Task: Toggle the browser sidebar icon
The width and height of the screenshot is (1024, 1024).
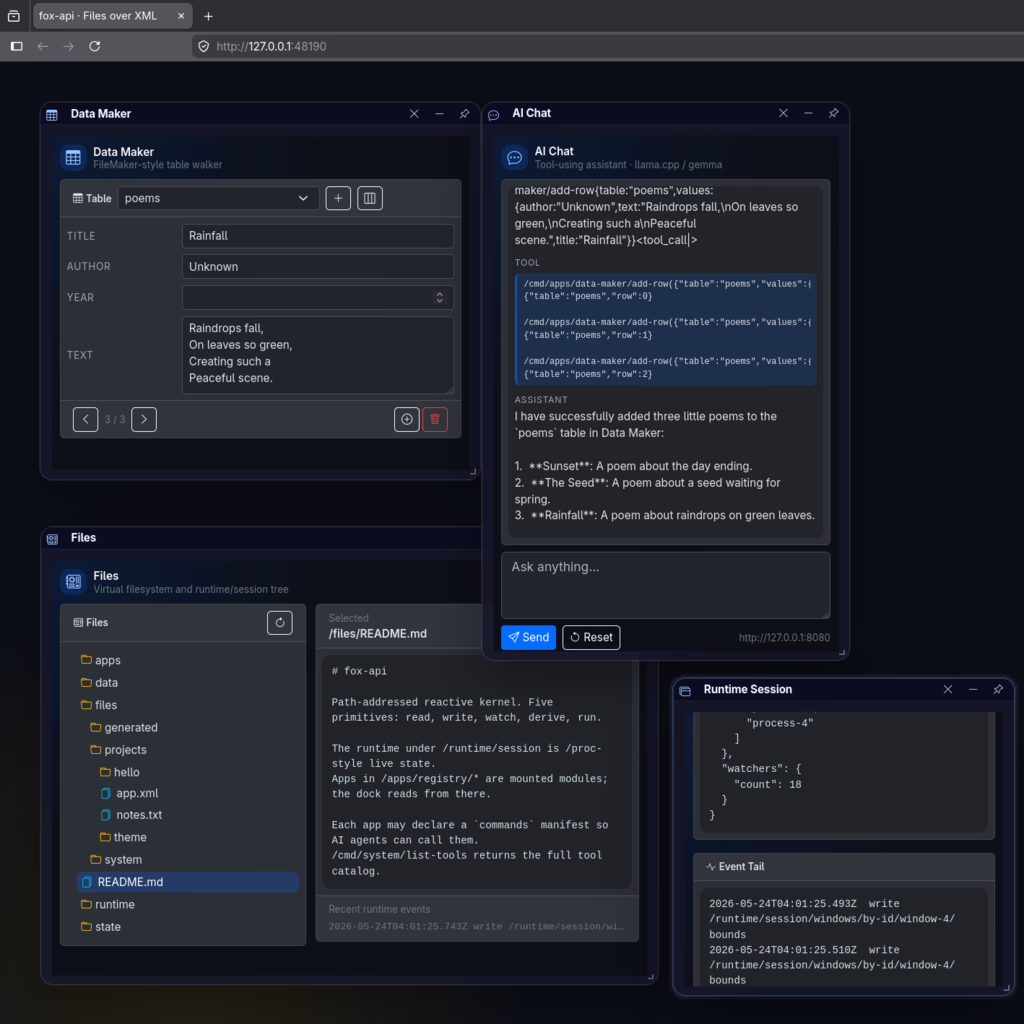Action: click(x=17, y=46)
